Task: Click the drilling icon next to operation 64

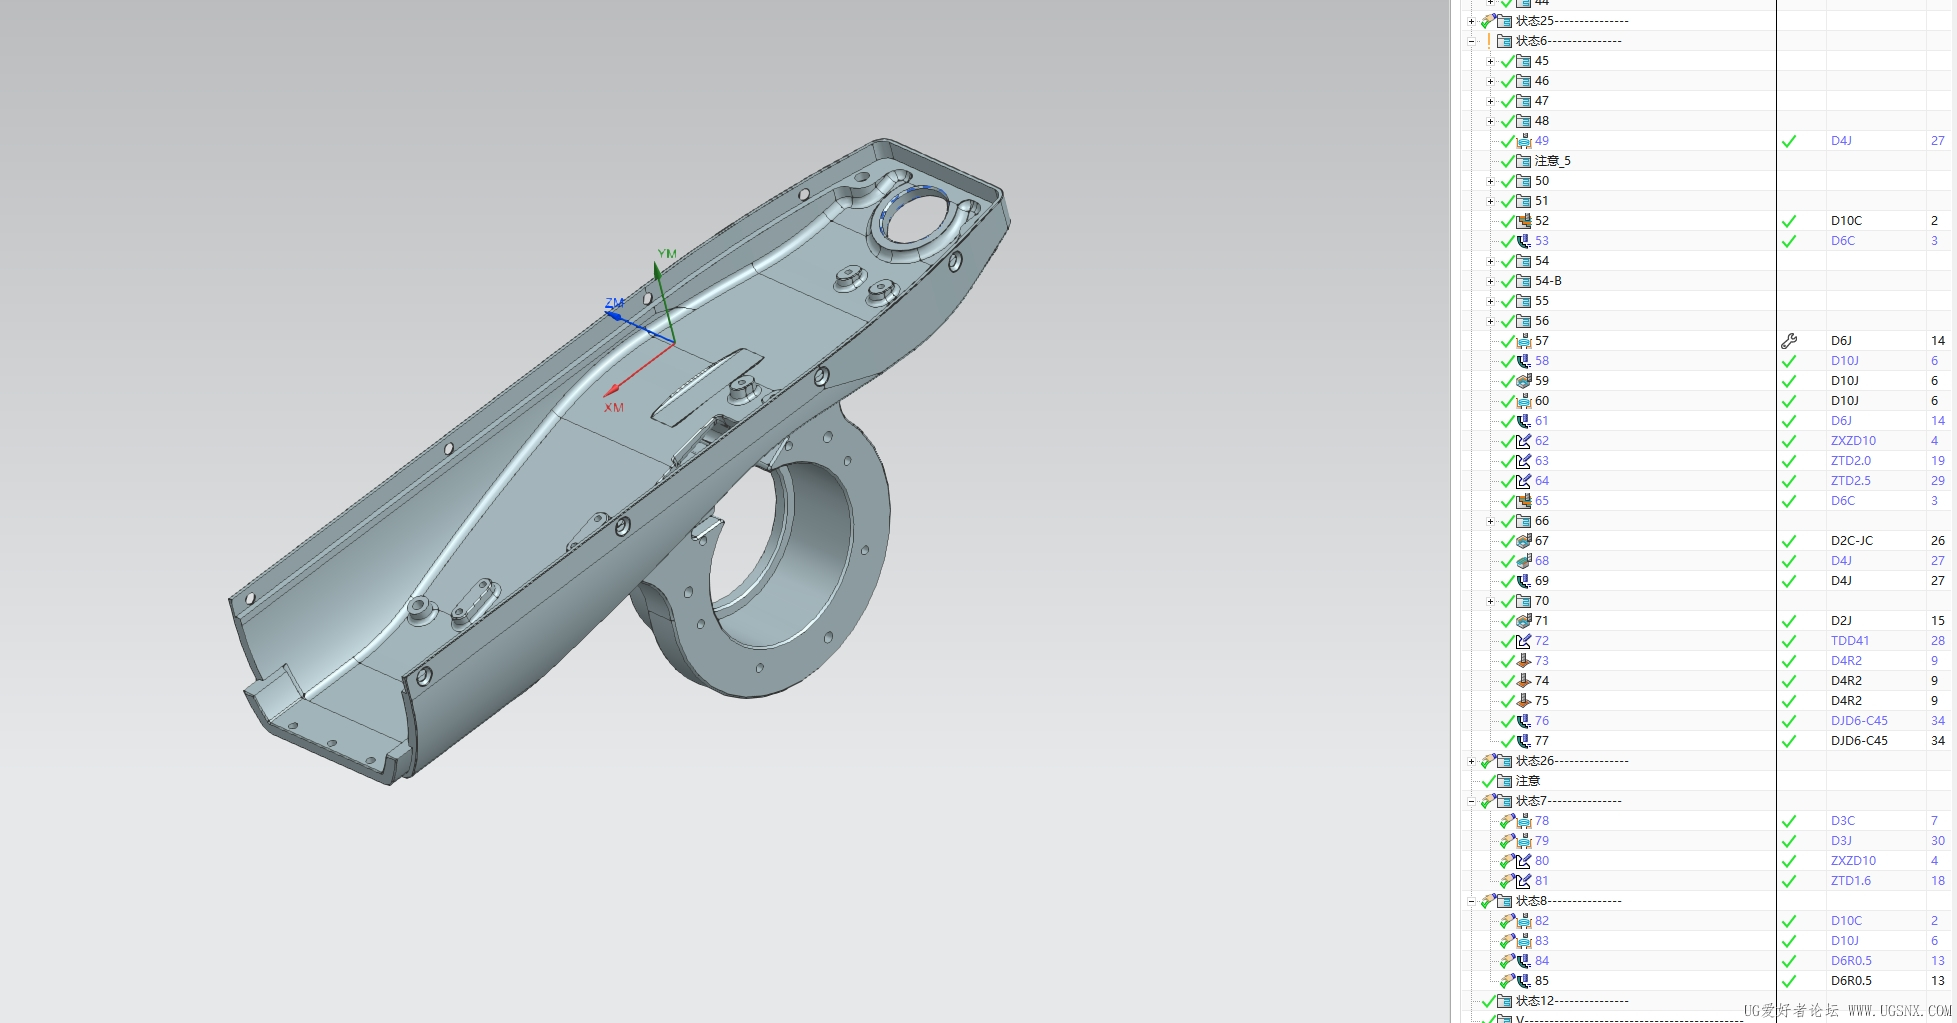Action: click(x=1523, y=481)
